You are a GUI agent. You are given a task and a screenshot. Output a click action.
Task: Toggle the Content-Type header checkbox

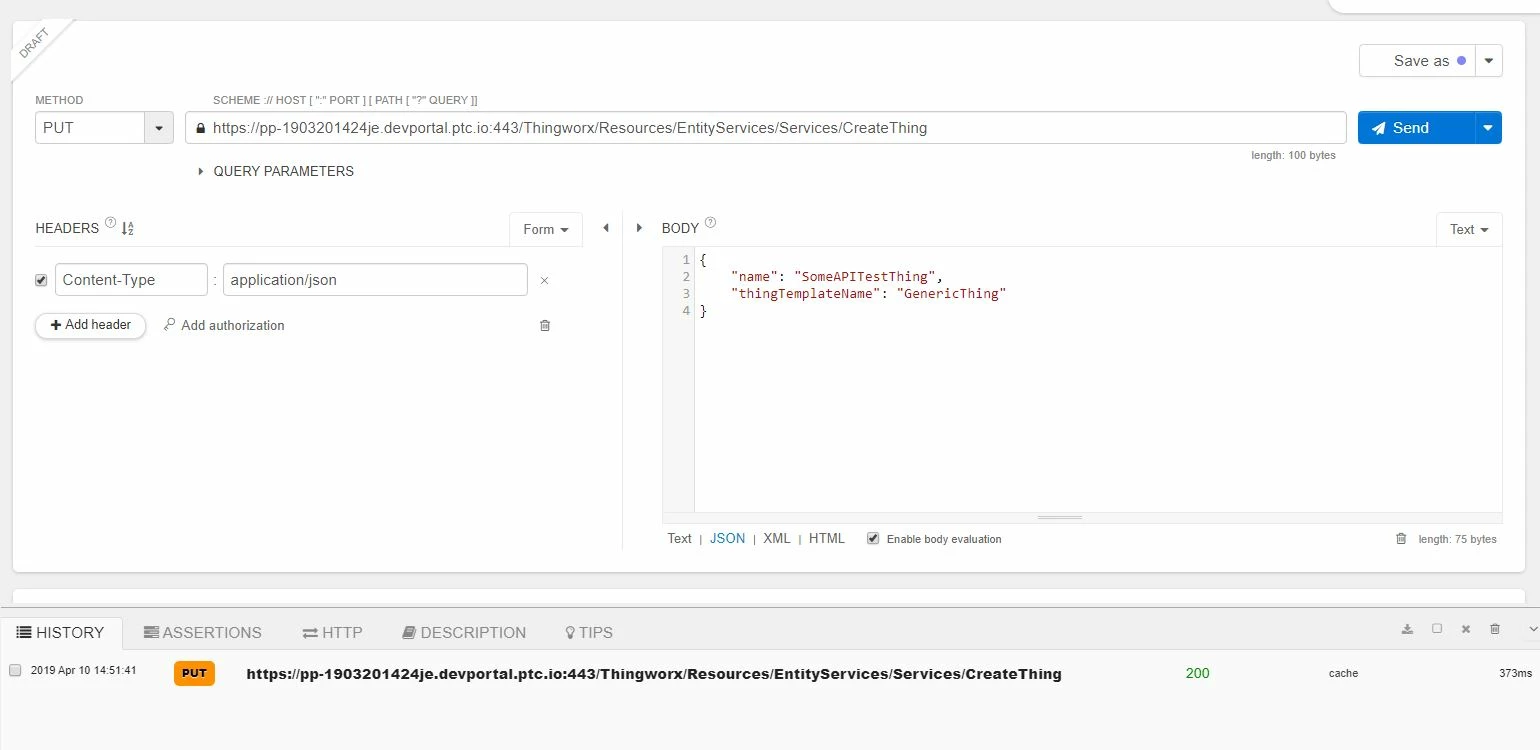coord(41,280)
